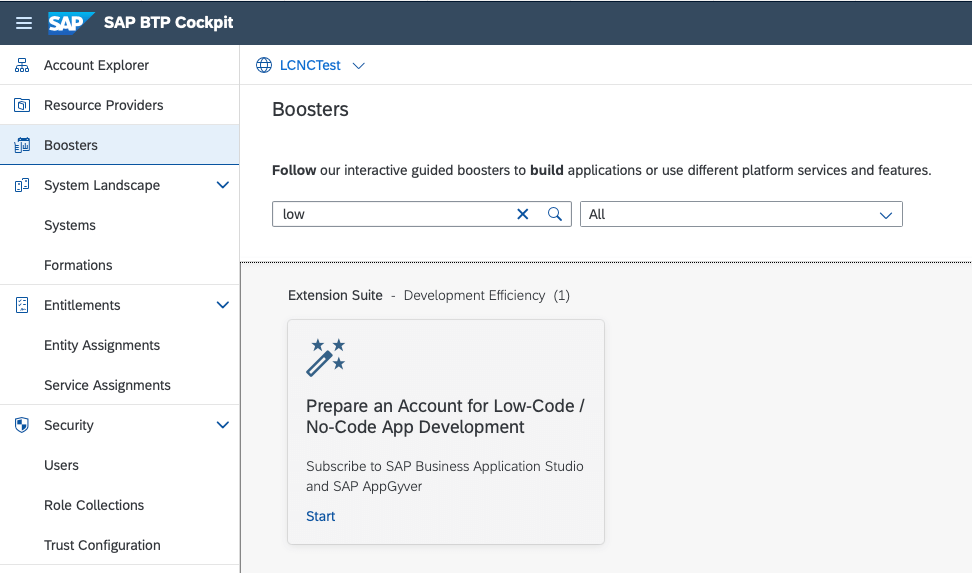Clear the search field with X icon

coord(523,214)
